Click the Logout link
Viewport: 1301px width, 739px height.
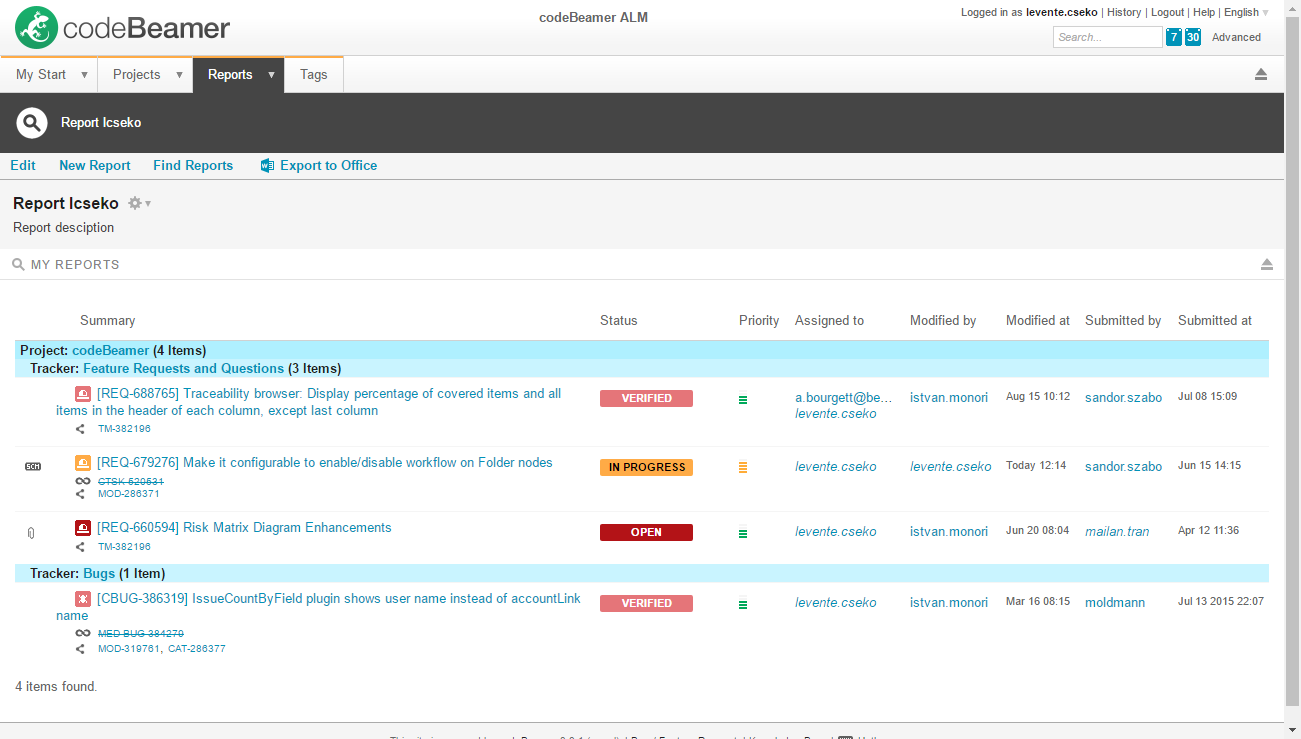coord(1168,12)
